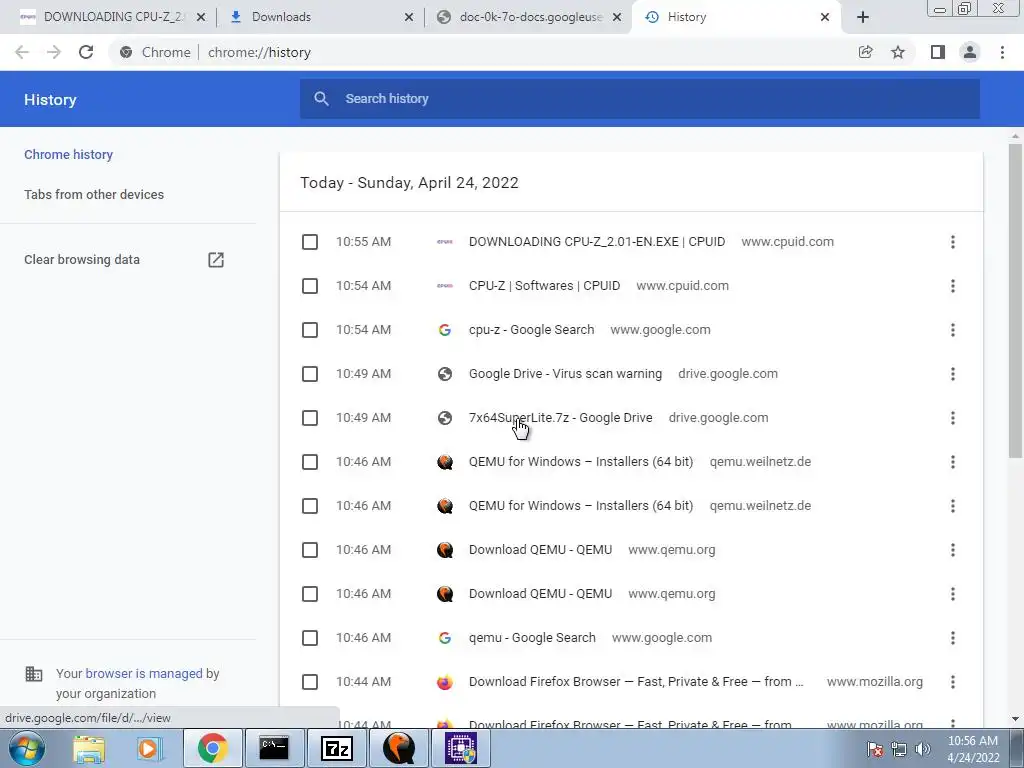
Task: Open the command prompt taskbar icon
Action: click(x=274, y=748)
